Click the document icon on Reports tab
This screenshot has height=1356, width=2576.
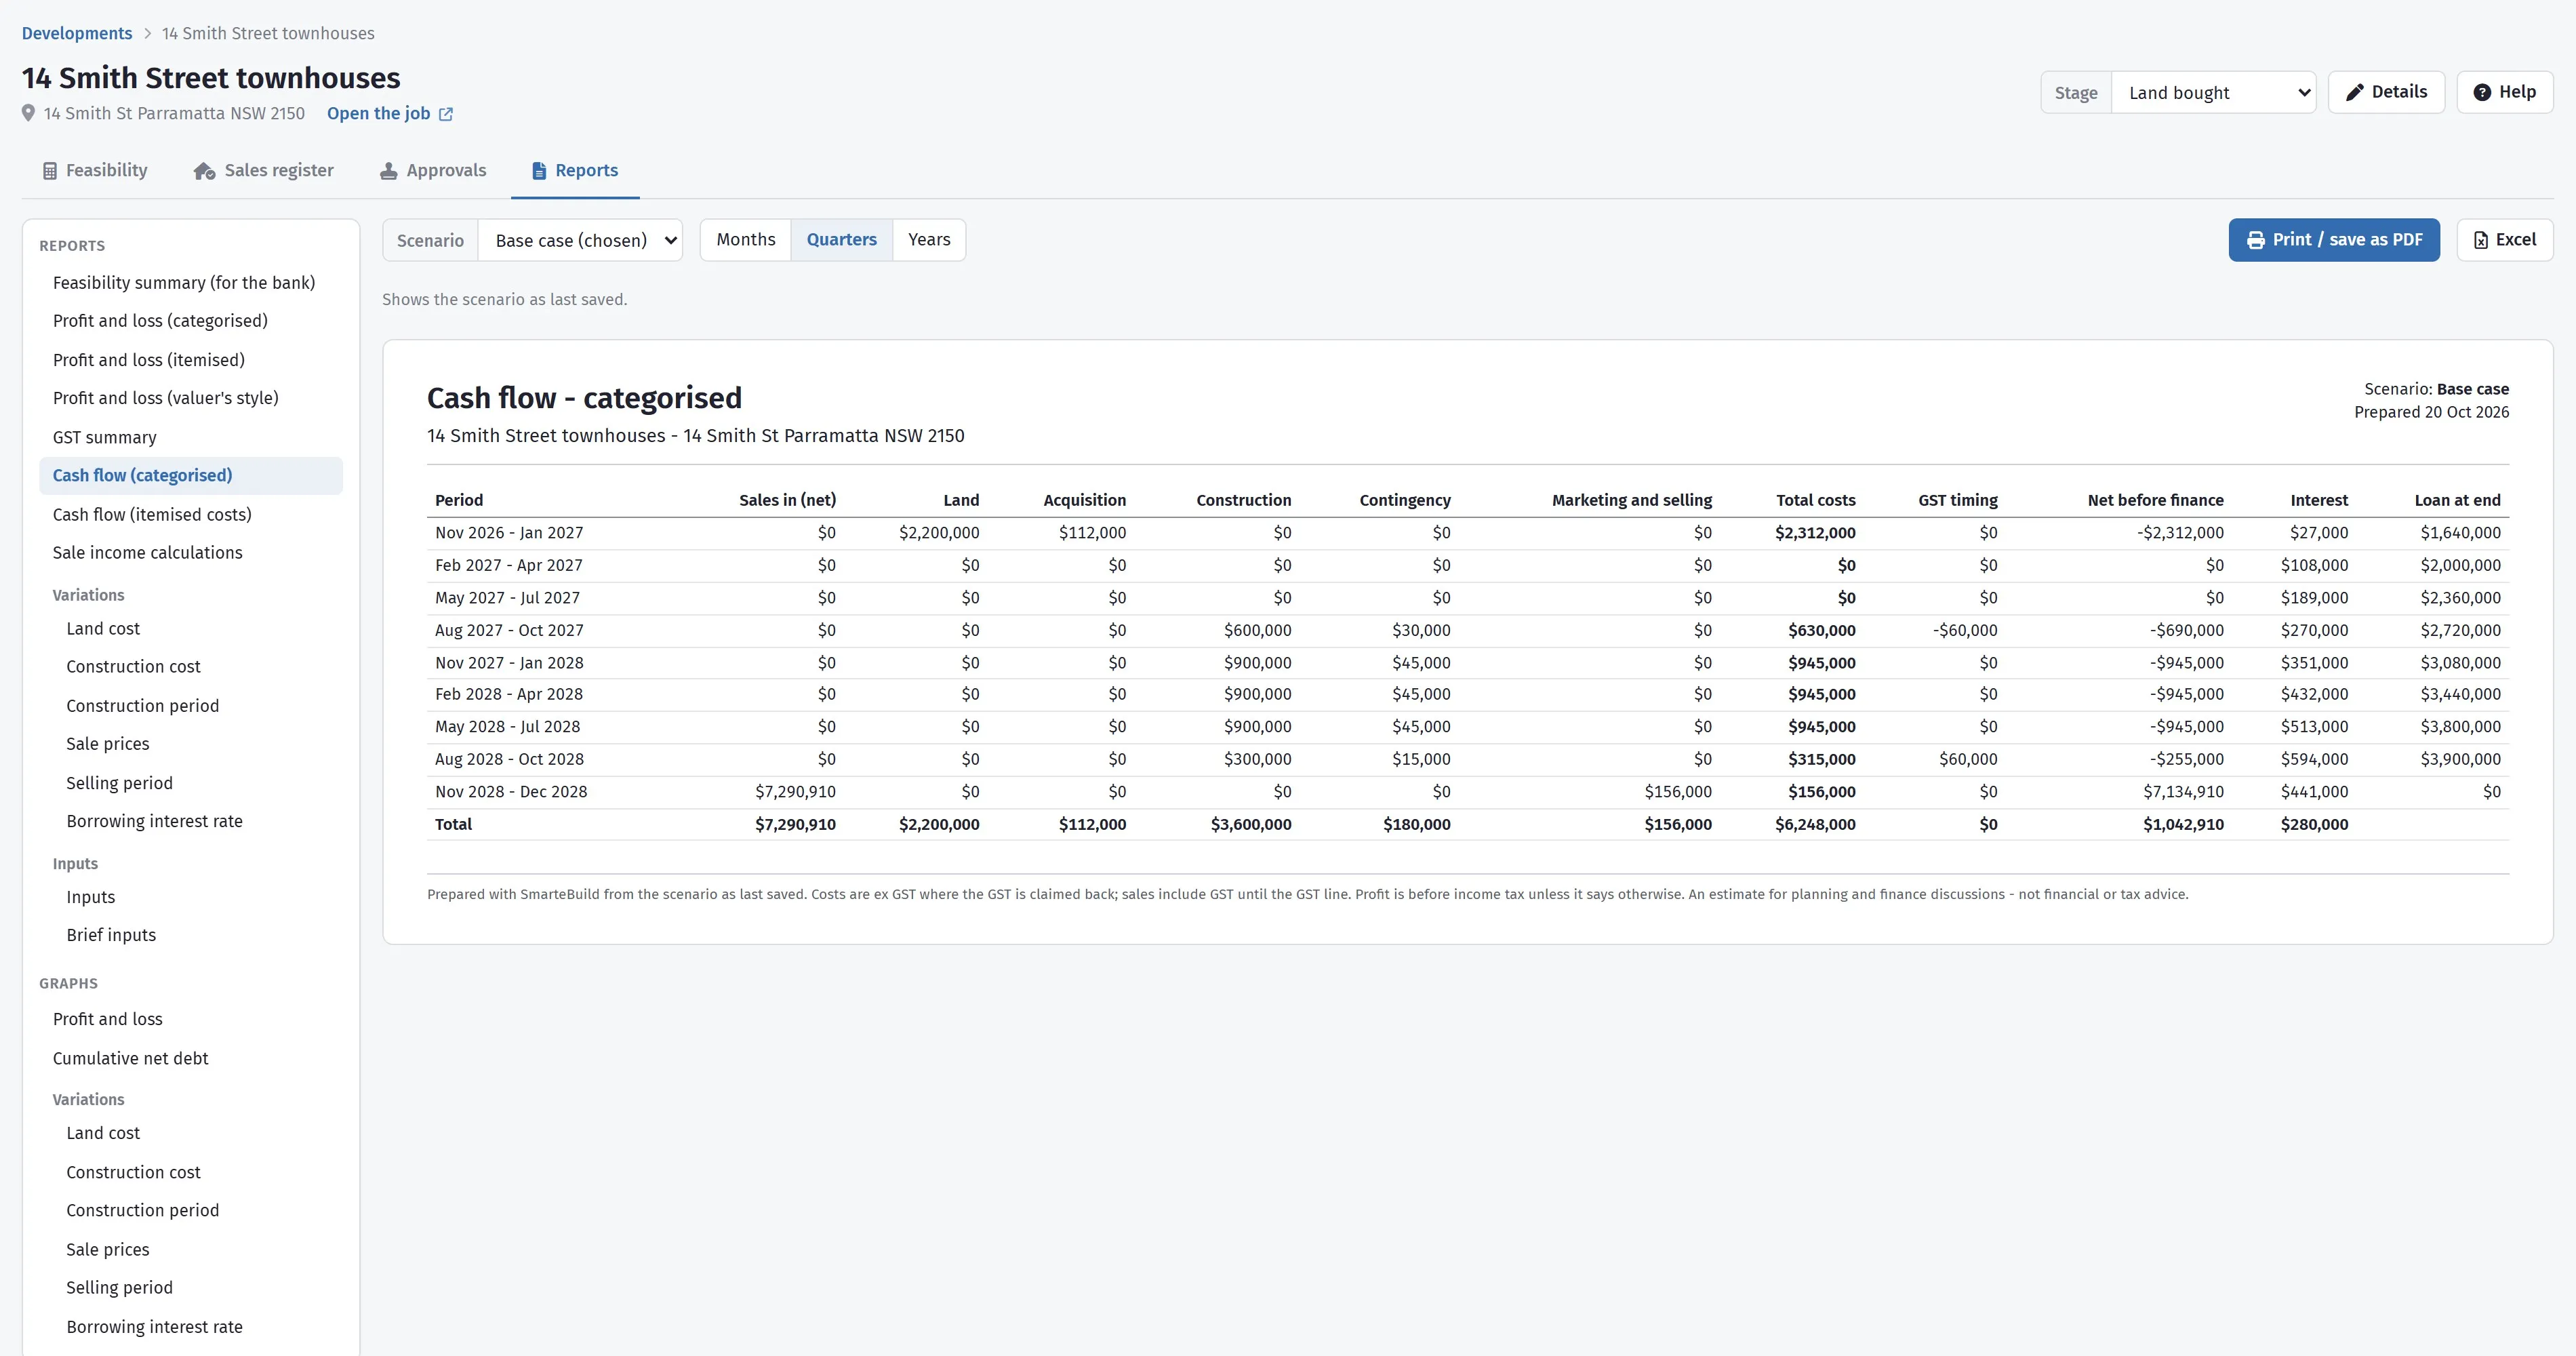click(x=539, y=171)
